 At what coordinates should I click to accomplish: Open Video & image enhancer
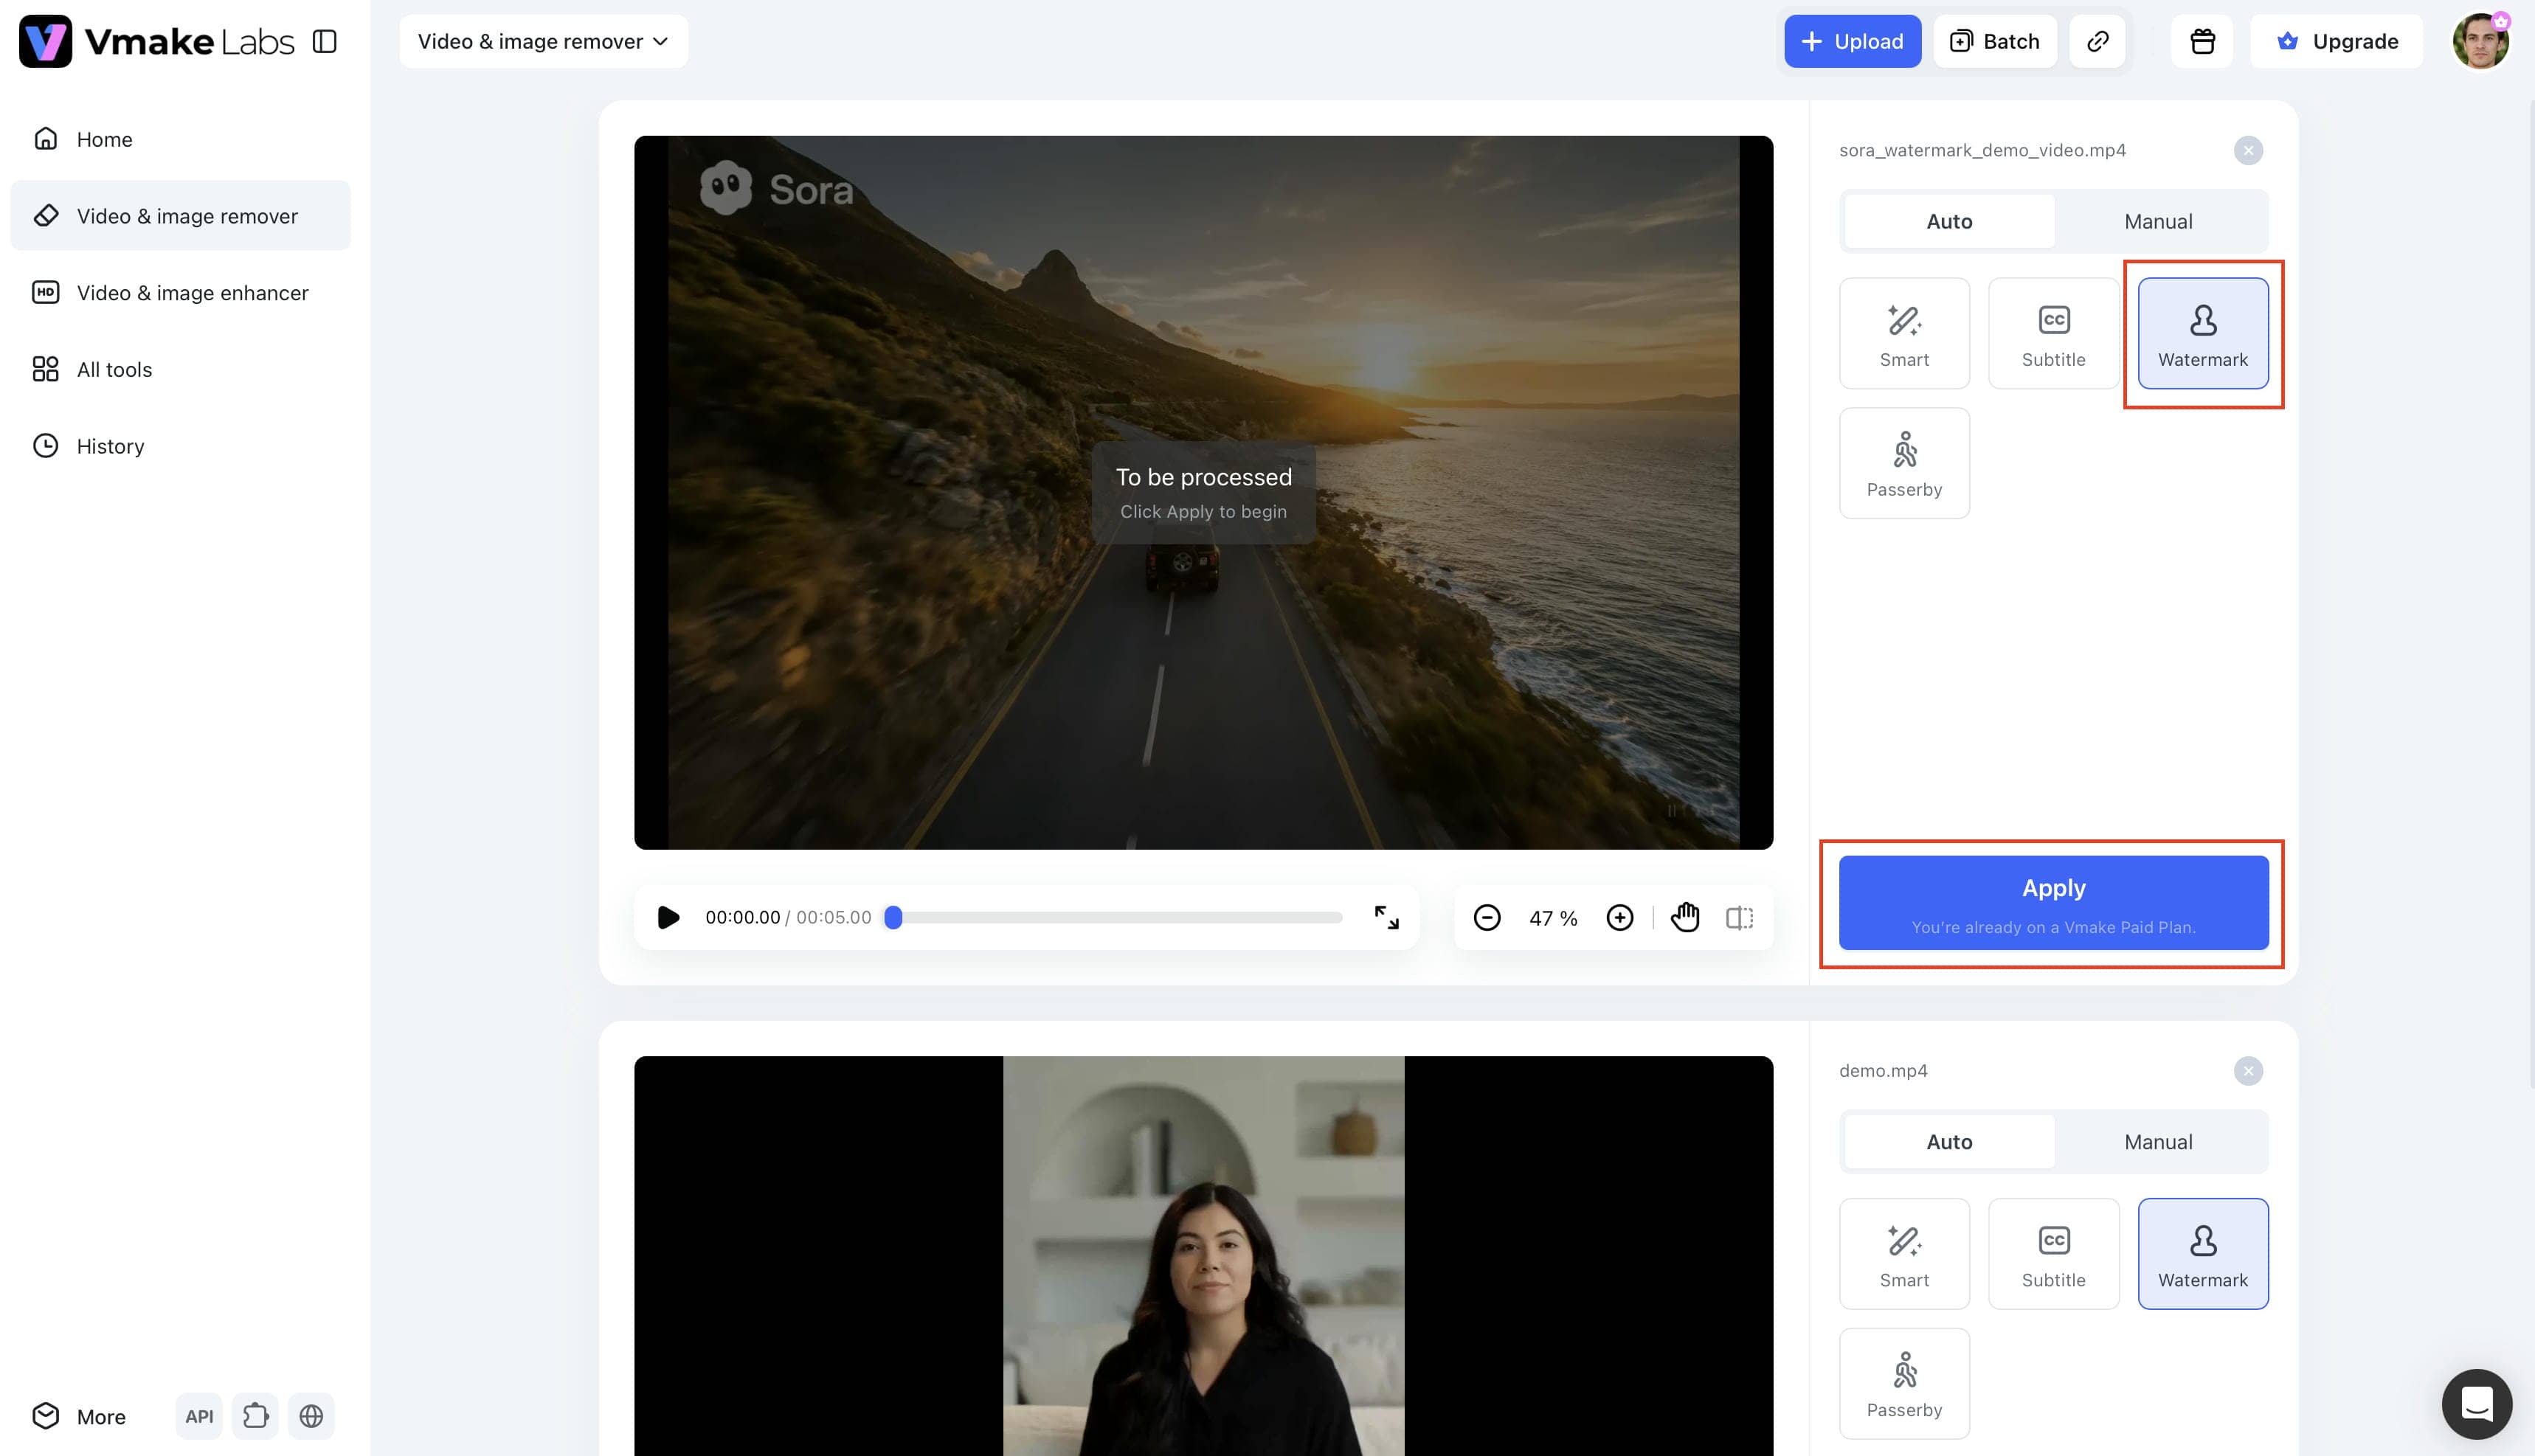coord(180,293)
